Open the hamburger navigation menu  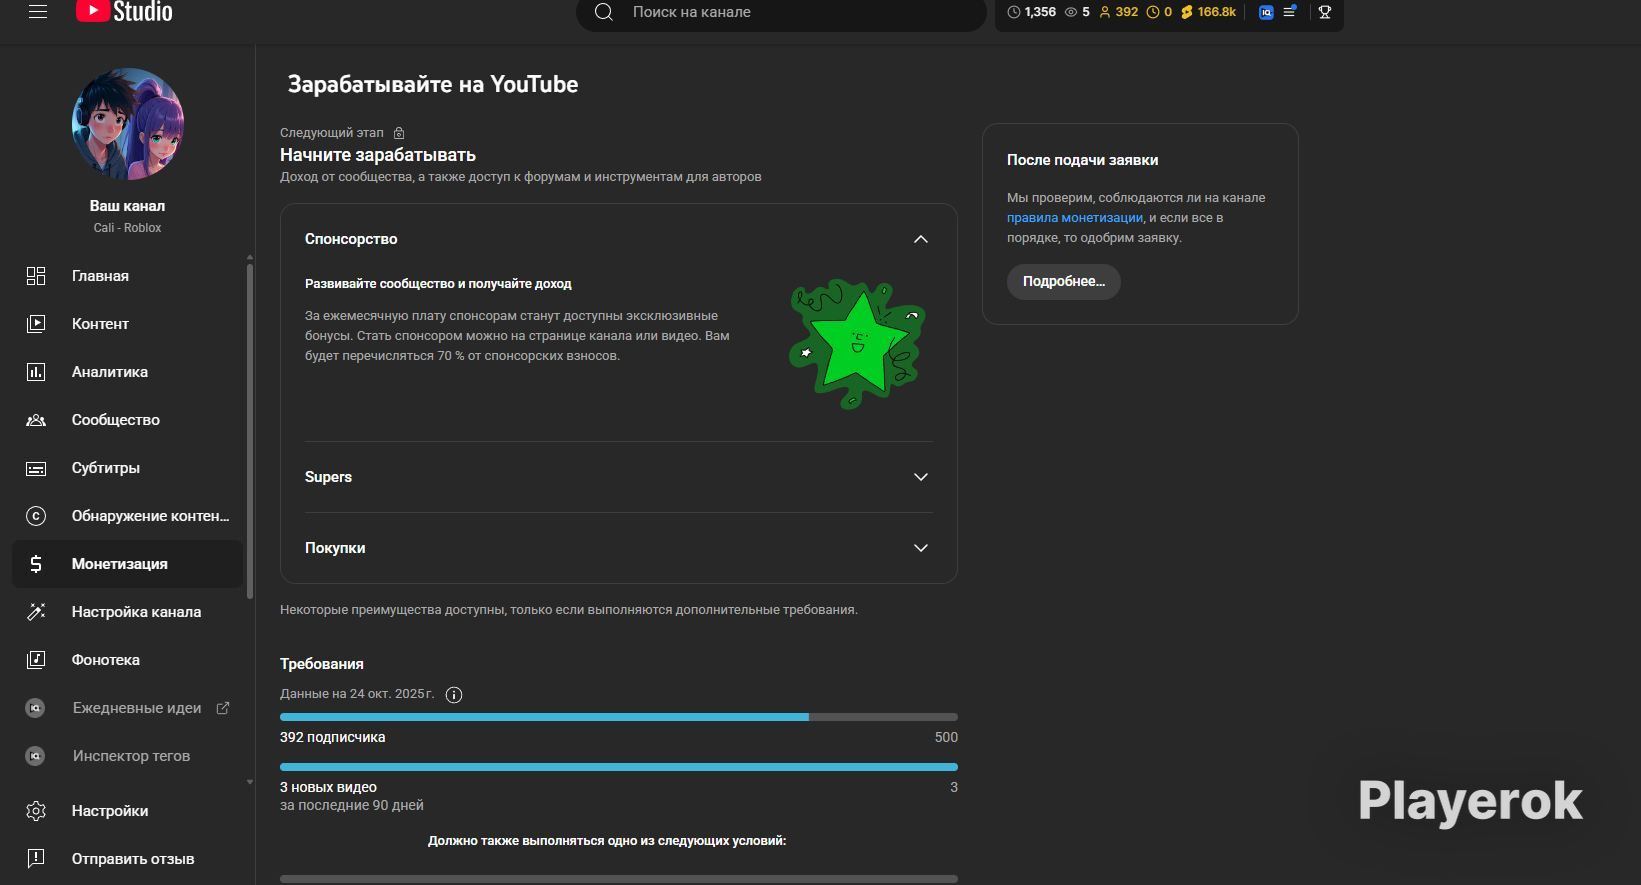point(38,12)
